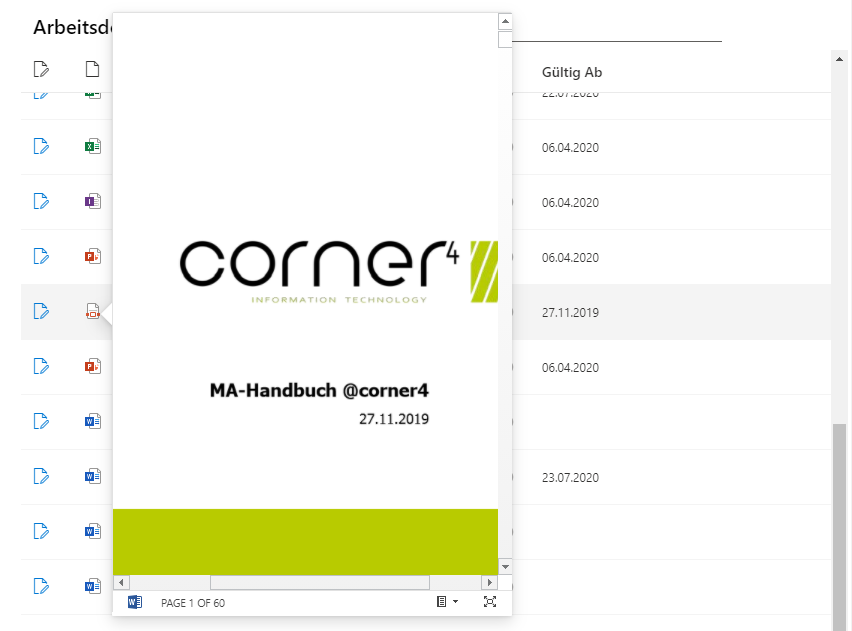This screenshot has width=852, height=631.
Task: Click Word file icon in 23.07.2020 row
Action: pyautogui.click(x=93, y=477)
